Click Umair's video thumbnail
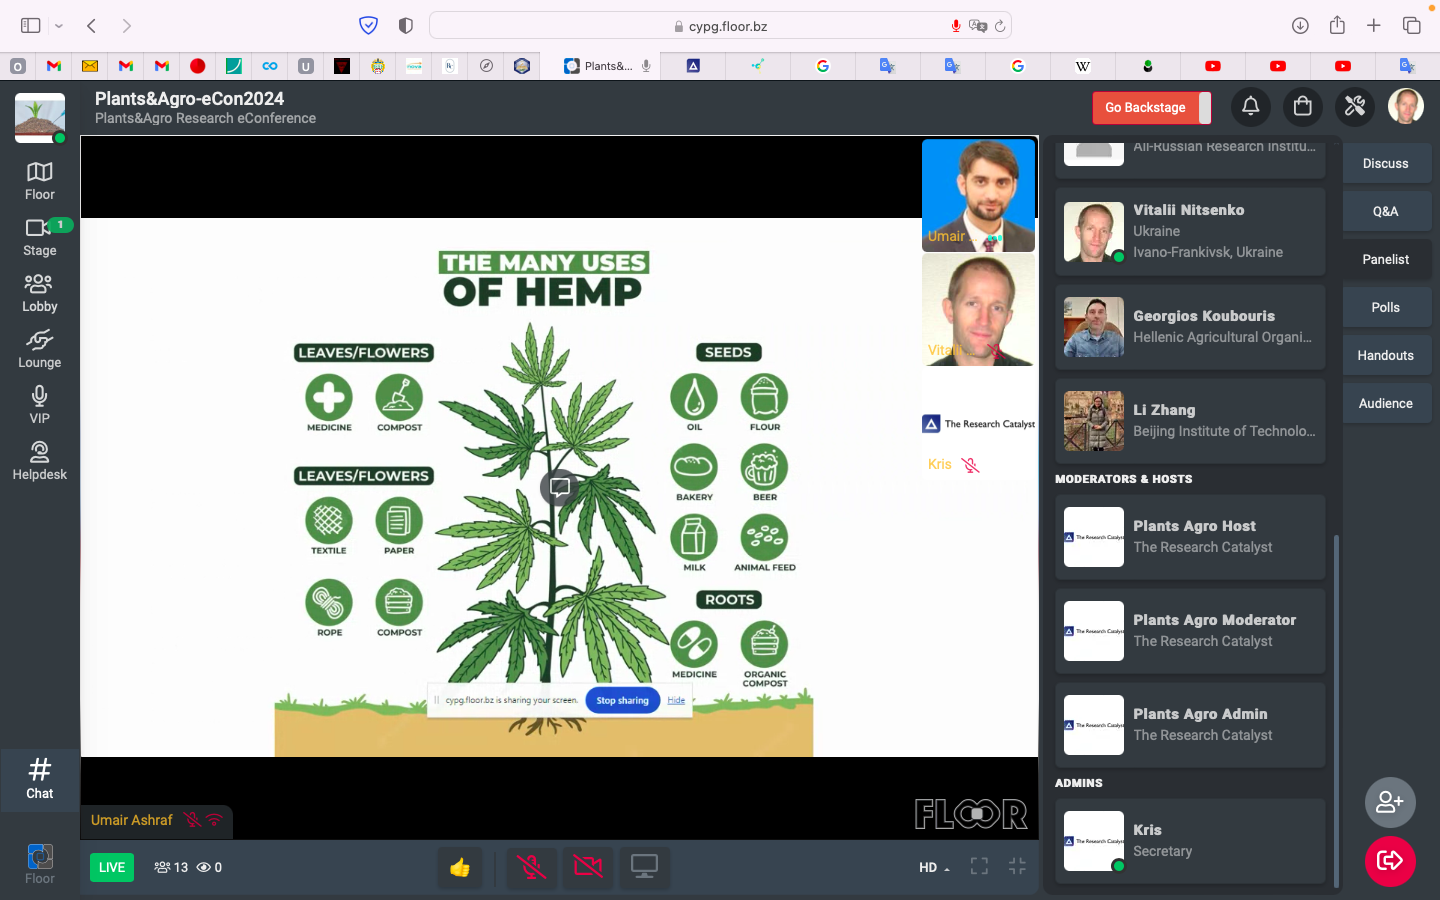The height and width of the screenshot is (900, 1440). coord(978,195)
